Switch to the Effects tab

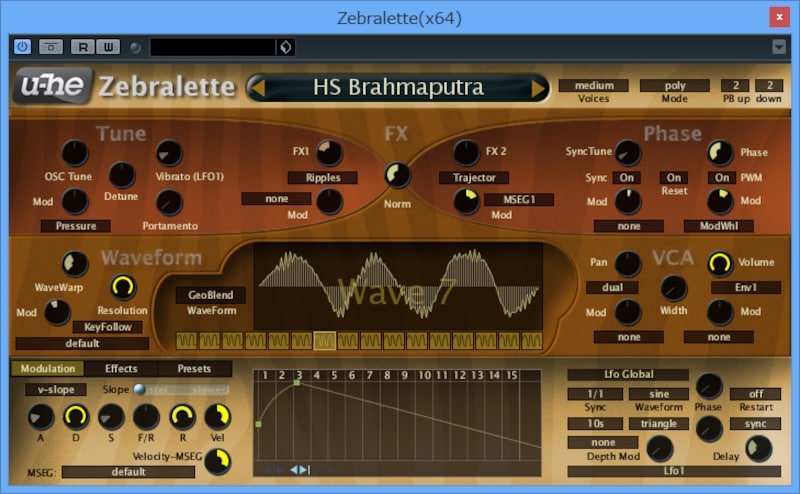pyautogui.click(x=121, y=369)
